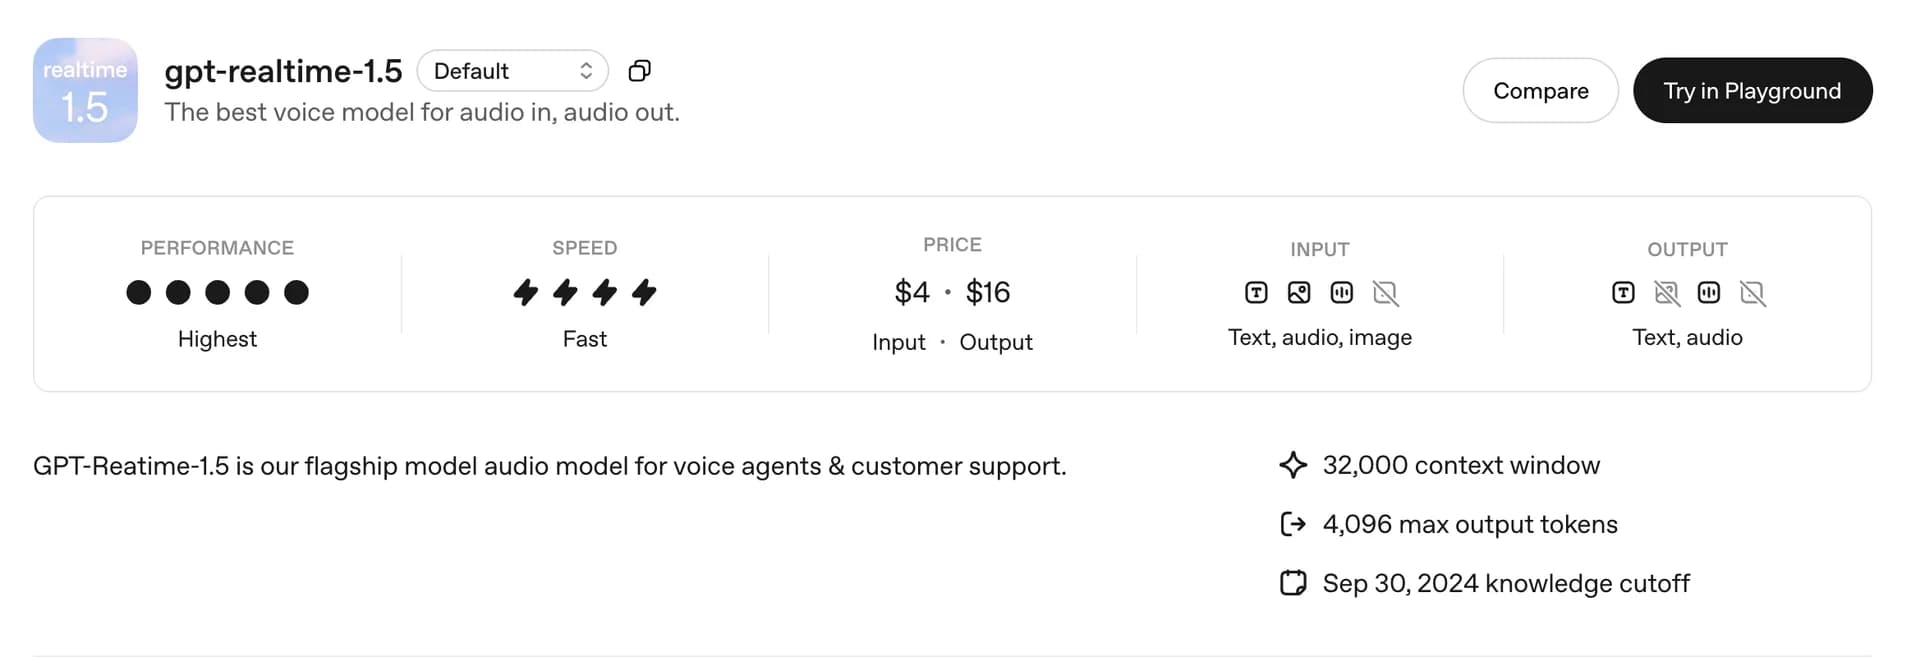
Task: Click the max output tokens arrow icon
Action: [x=1293, y=524]
